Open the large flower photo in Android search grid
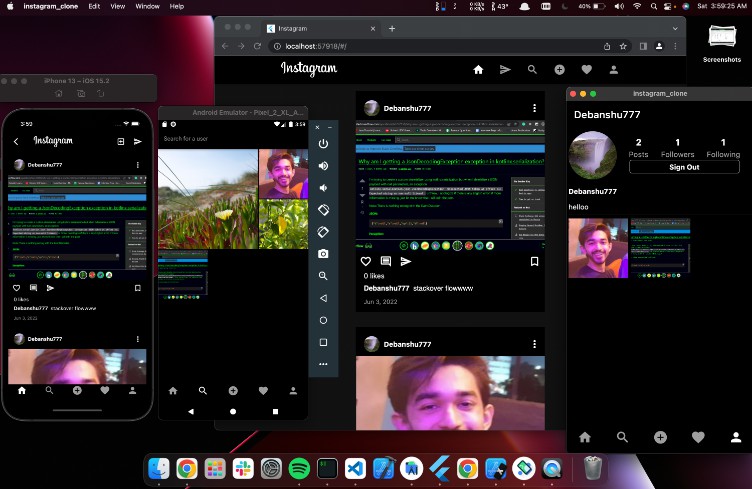Image resolution: width=752 pixels, height=489 pixels. pos(208,199)
